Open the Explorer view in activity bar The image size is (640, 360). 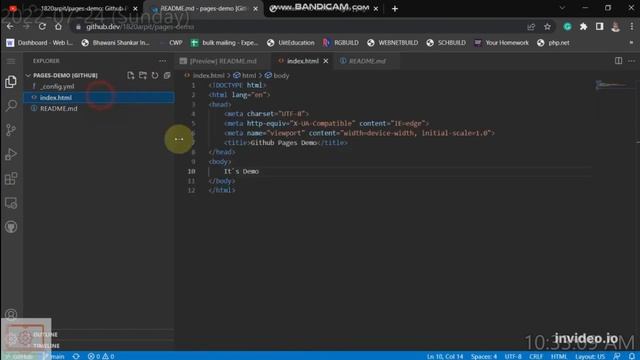point(11,82)
